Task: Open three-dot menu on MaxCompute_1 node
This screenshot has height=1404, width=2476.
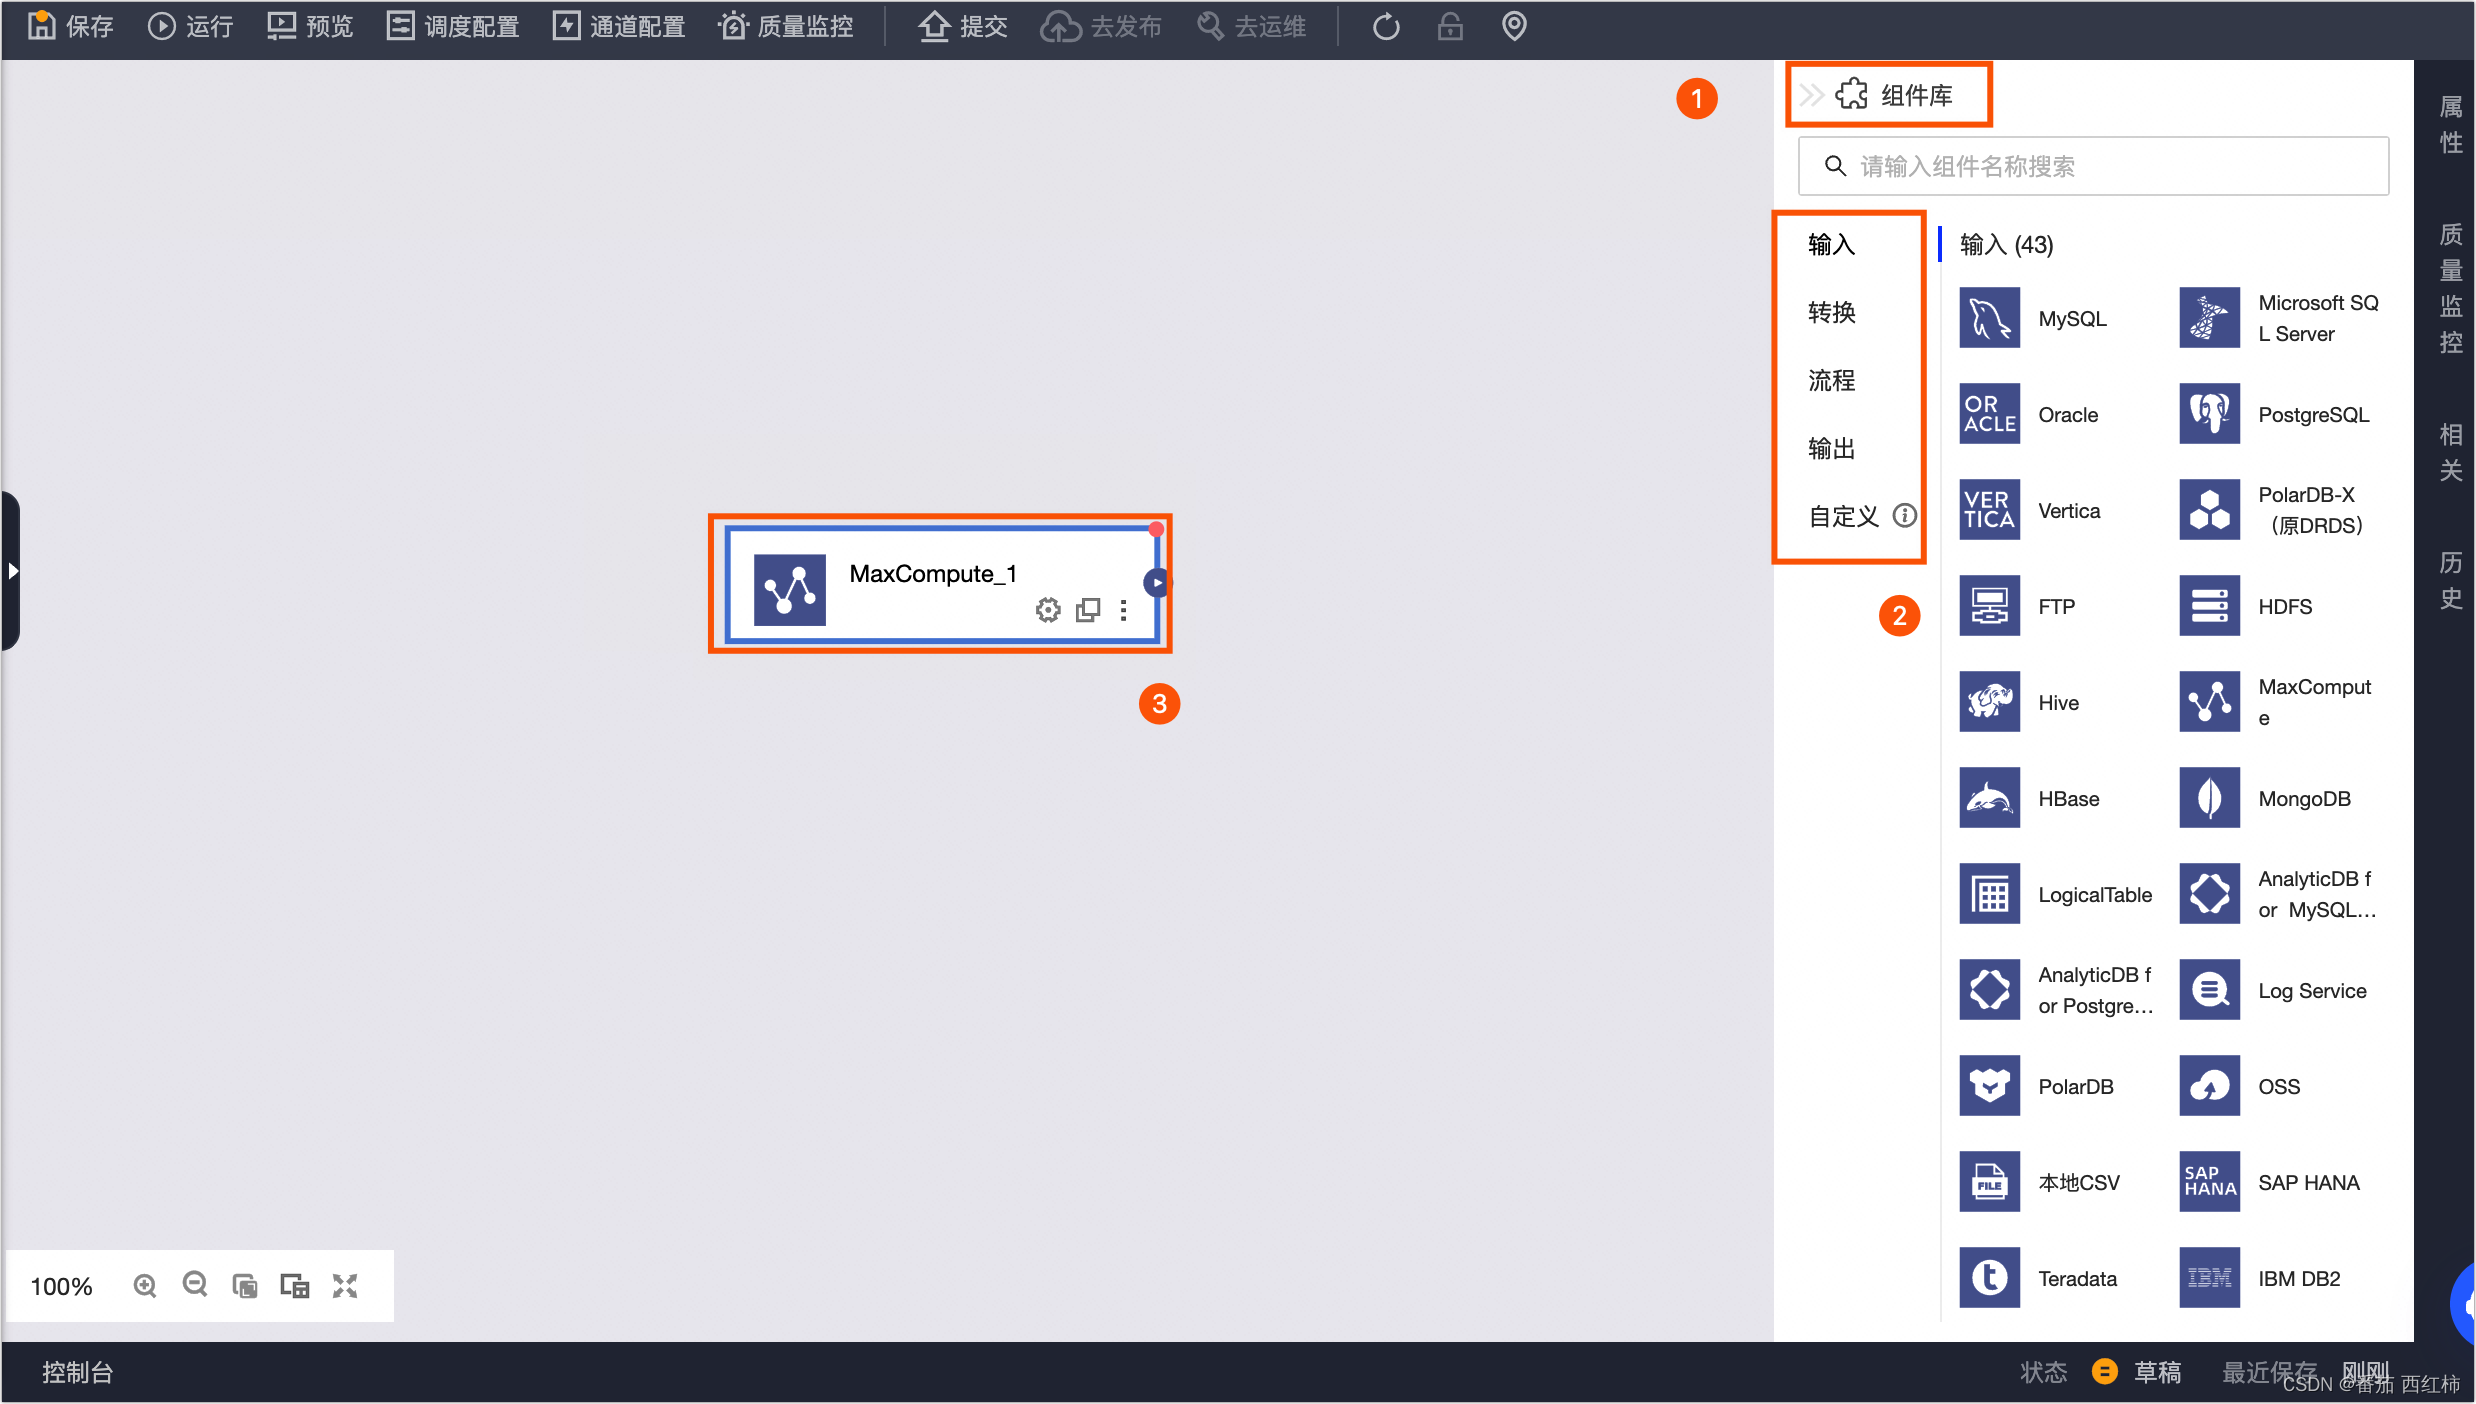Action: tap(1124, 610)
